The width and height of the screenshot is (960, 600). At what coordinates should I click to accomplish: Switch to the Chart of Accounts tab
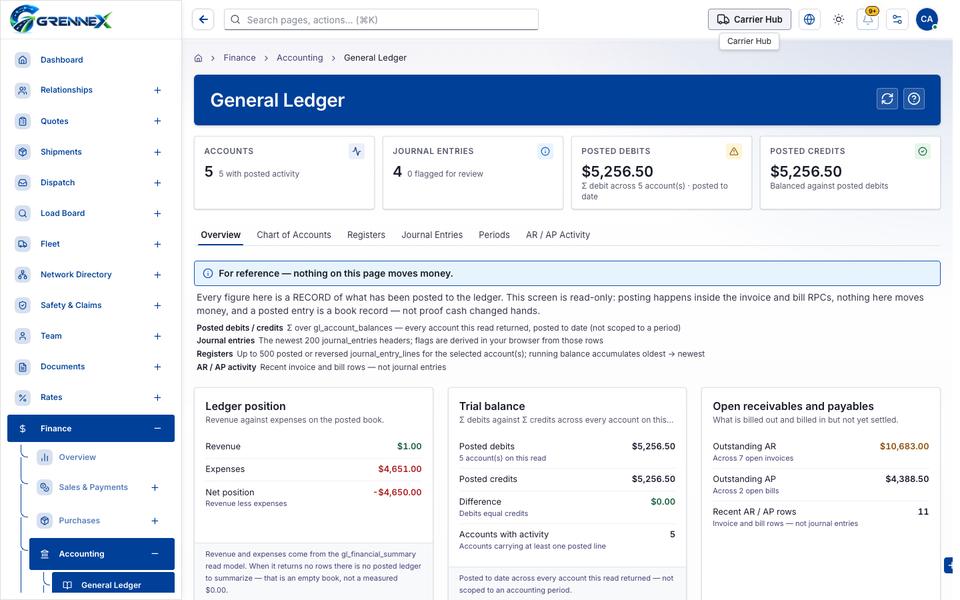pos(294,234)
